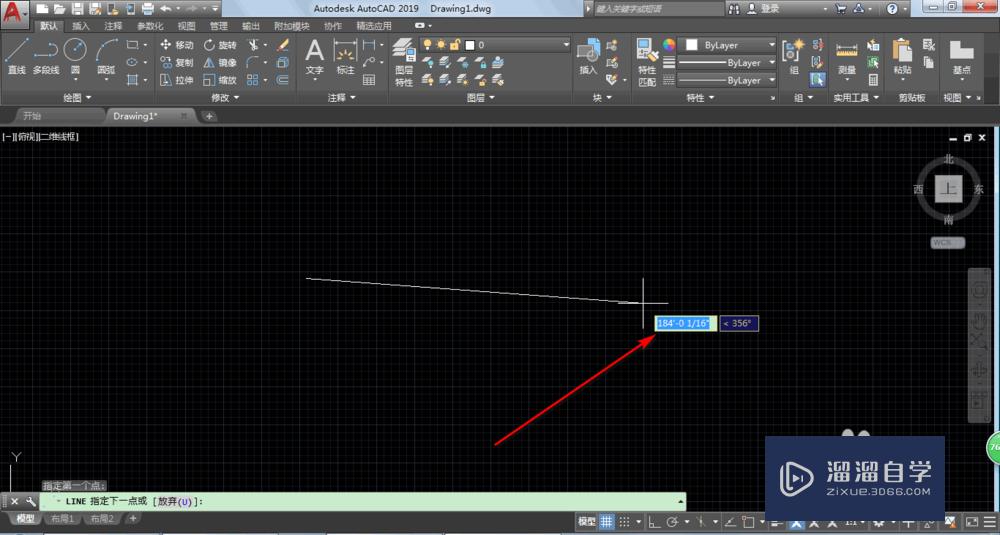The height and width of the screenshot is (535, 1000).
Task: Toggle polar tracking in status bar
Action: click(672, 522)
